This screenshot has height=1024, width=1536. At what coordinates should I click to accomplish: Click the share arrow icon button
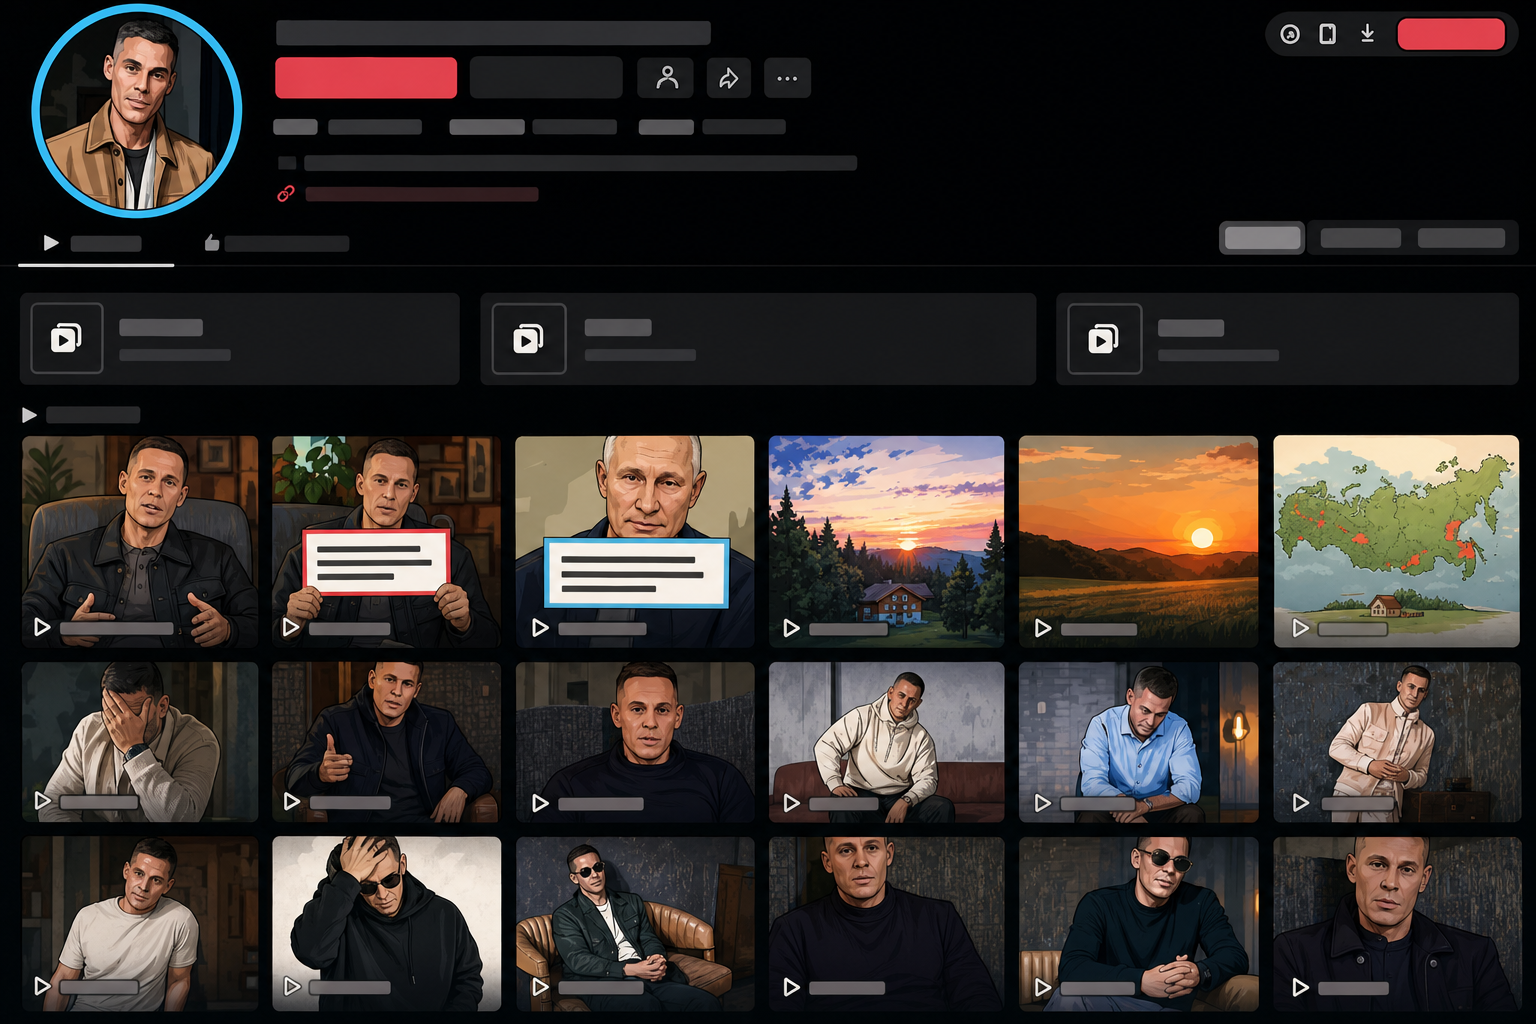point(729,78)
